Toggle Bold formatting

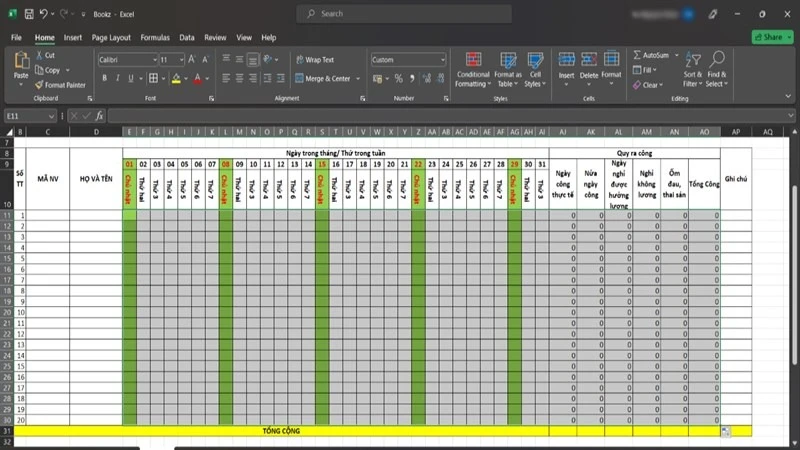point(105,78)
